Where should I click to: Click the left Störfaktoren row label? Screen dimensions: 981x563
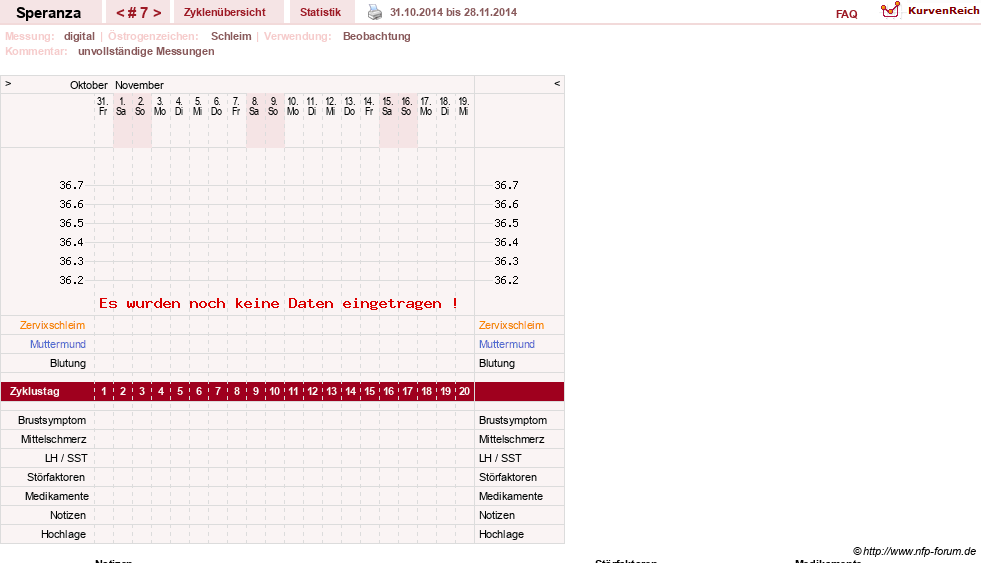tap(56, 477)
